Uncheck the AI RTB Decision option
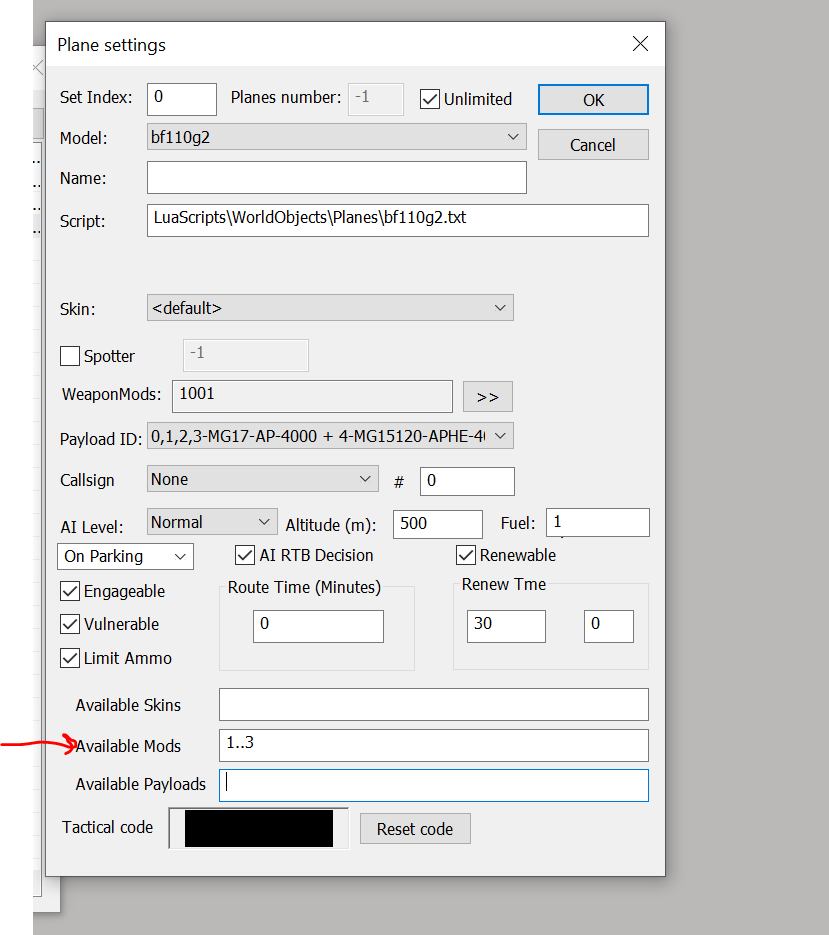Screen dimensions: 829x935 click(244, 555)
